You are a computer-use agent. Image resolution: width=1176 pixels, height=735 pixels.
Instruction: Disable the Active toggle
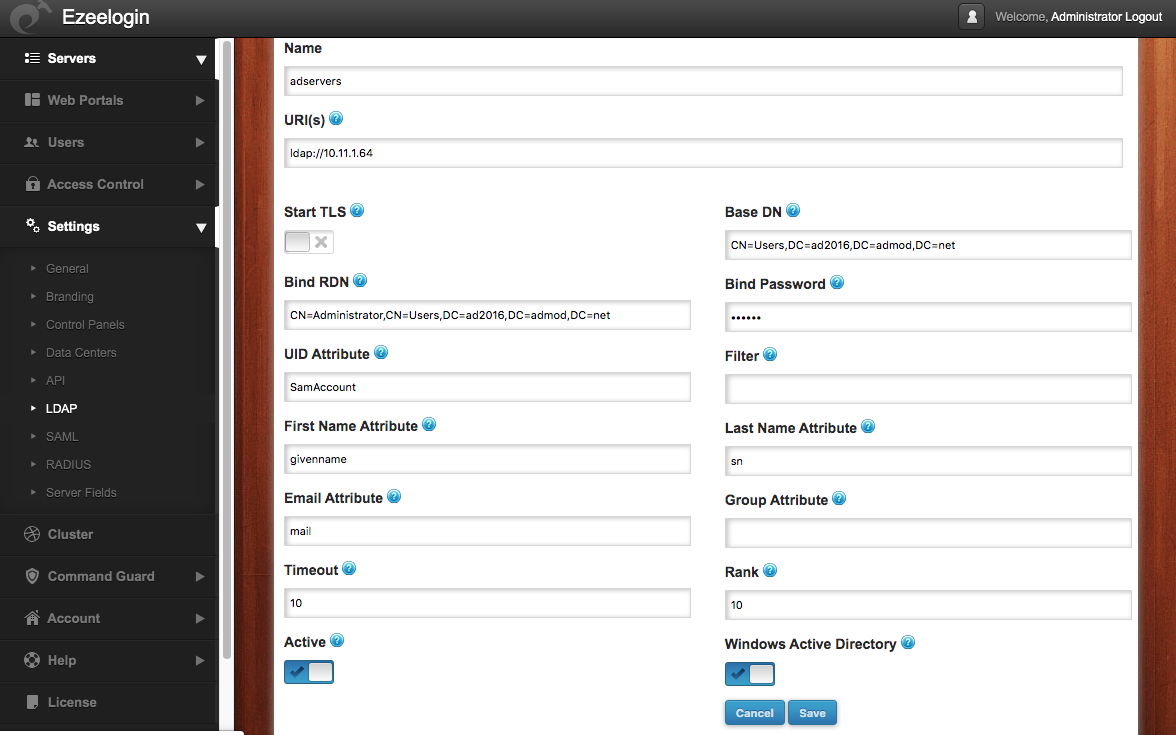pyautogui.click(x=308, y=671)
